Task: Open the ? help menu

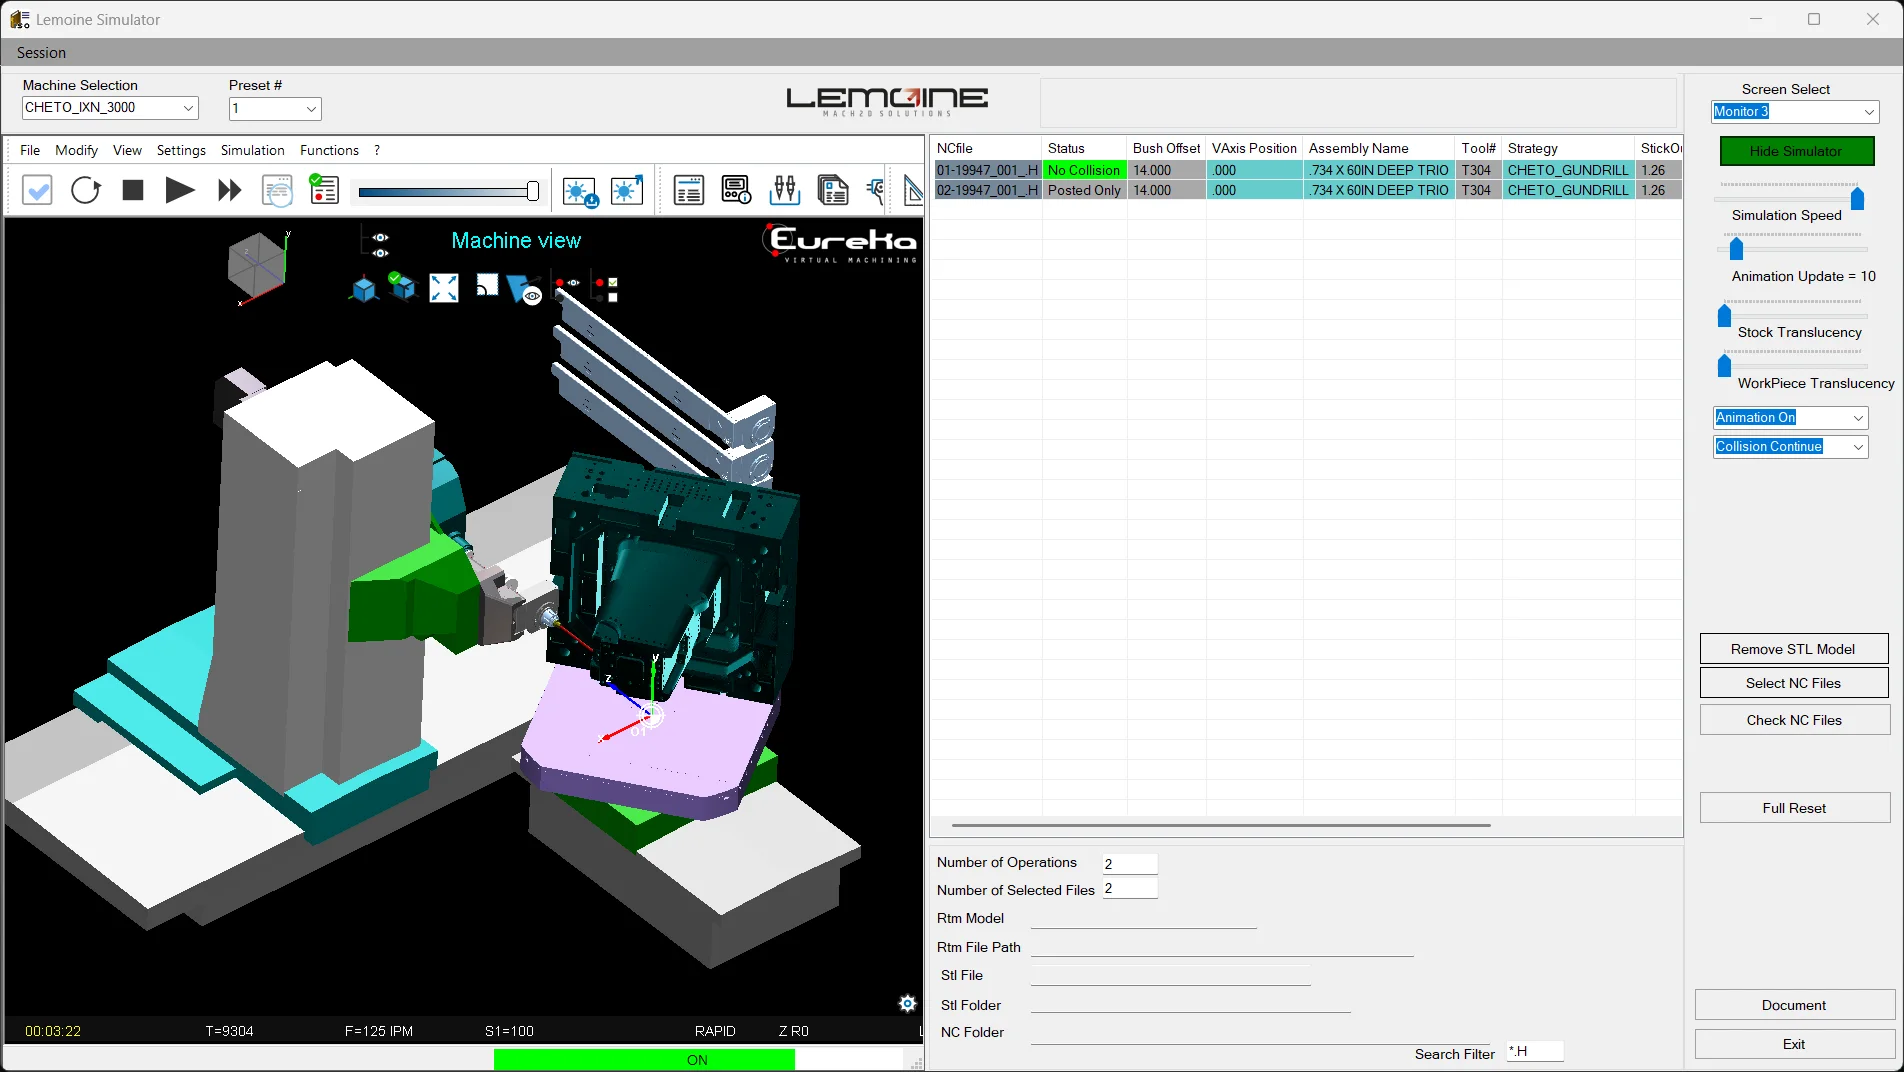Action: 377,150
